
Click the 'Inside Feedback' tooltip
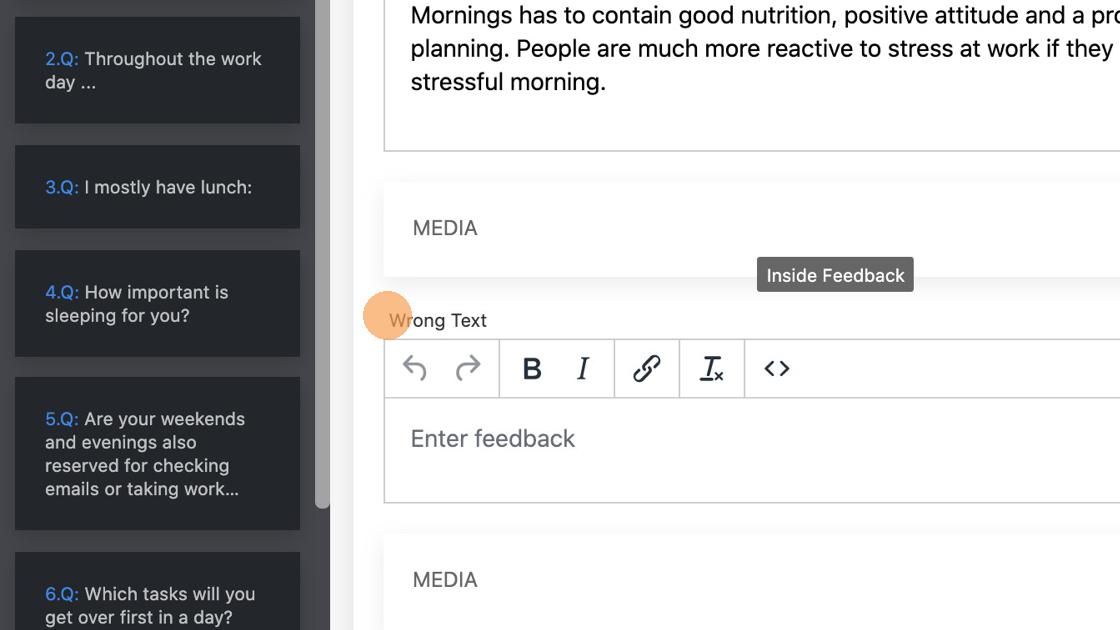click(x=835, y=276)
